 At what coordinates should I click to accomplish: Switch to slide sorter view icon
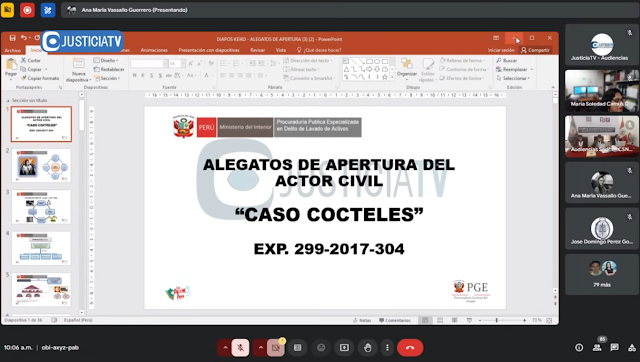440,320
